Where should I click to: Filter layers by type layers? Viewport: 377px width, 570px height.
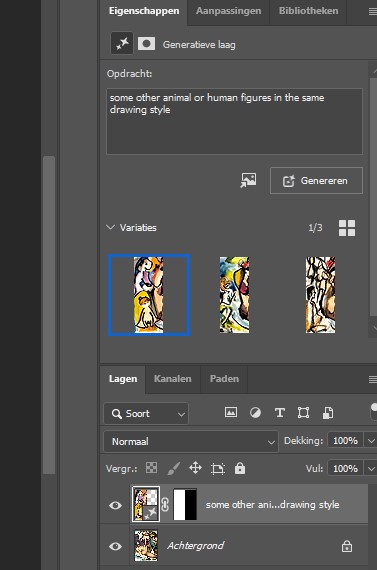point(280,413)
